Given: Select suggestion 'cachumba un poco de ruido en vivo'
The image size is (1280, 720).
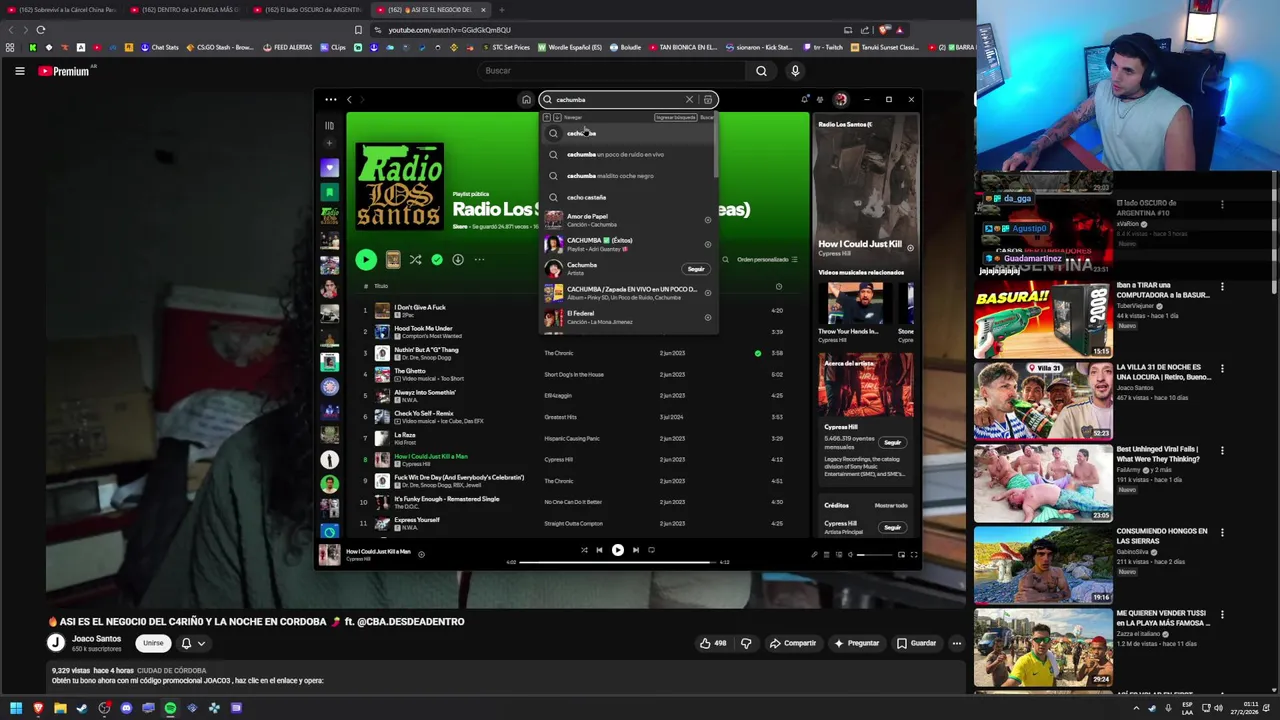Looking at the screenshot, I should [x=629, y=154].
